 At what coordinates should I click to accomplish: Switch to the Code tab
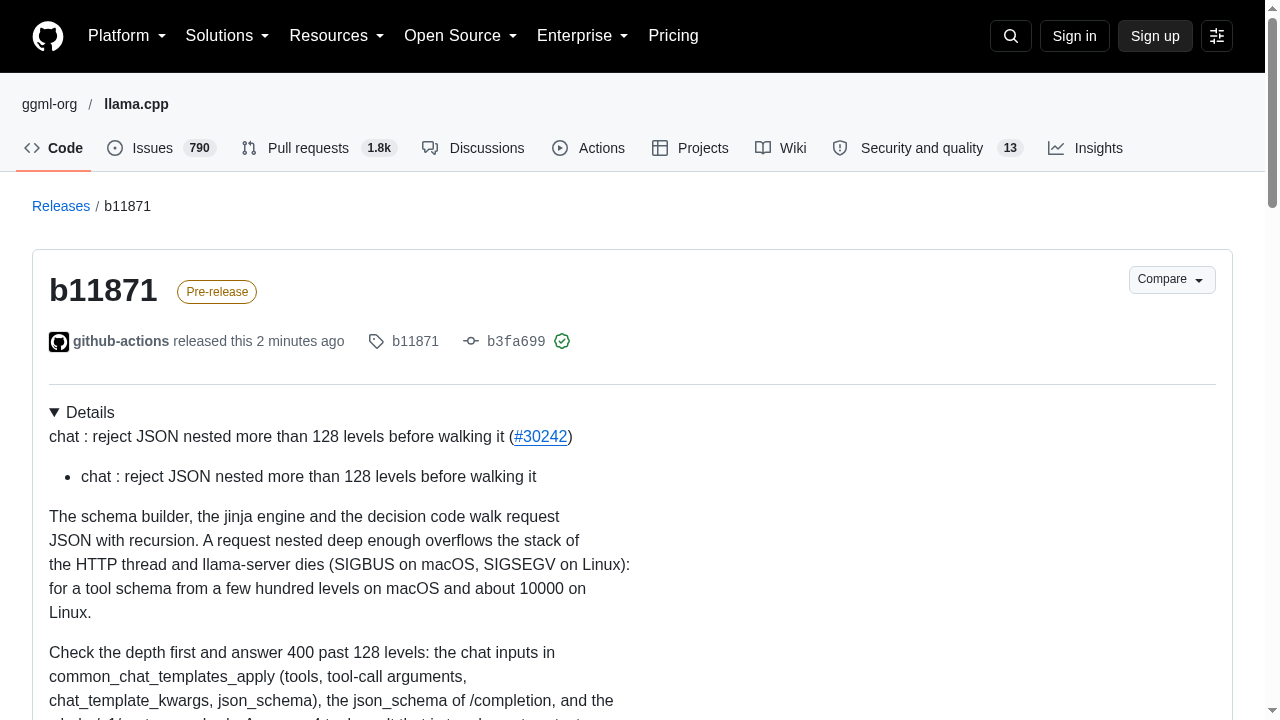(x=54, y=148)
